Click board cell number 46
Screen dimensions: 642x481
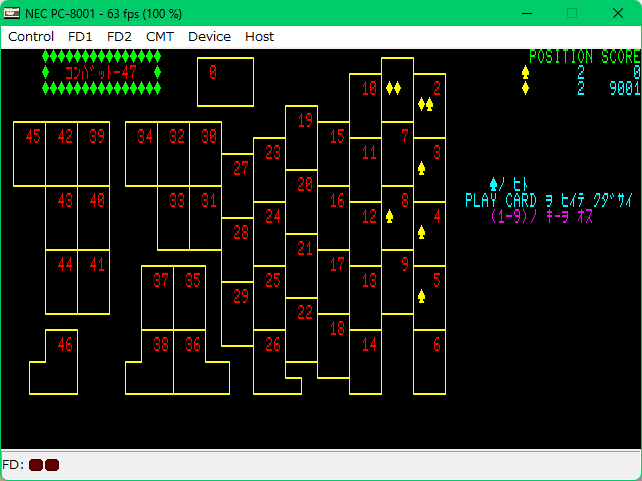coord(61,362)
